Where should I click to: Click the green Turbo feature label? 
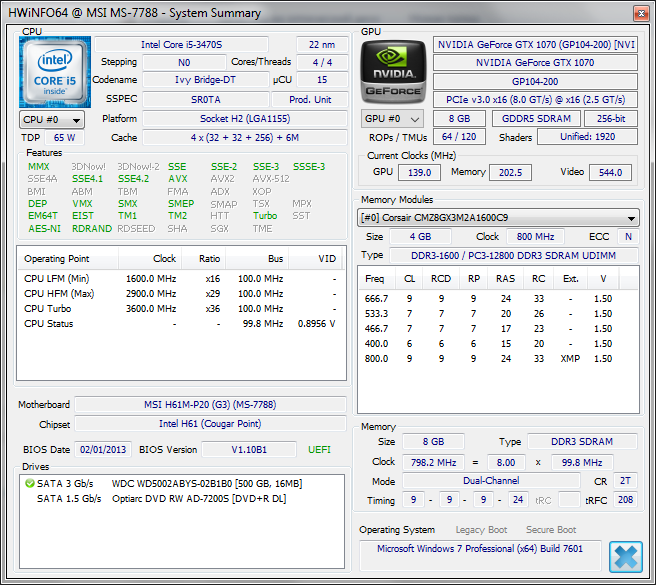tap(265, 216)
